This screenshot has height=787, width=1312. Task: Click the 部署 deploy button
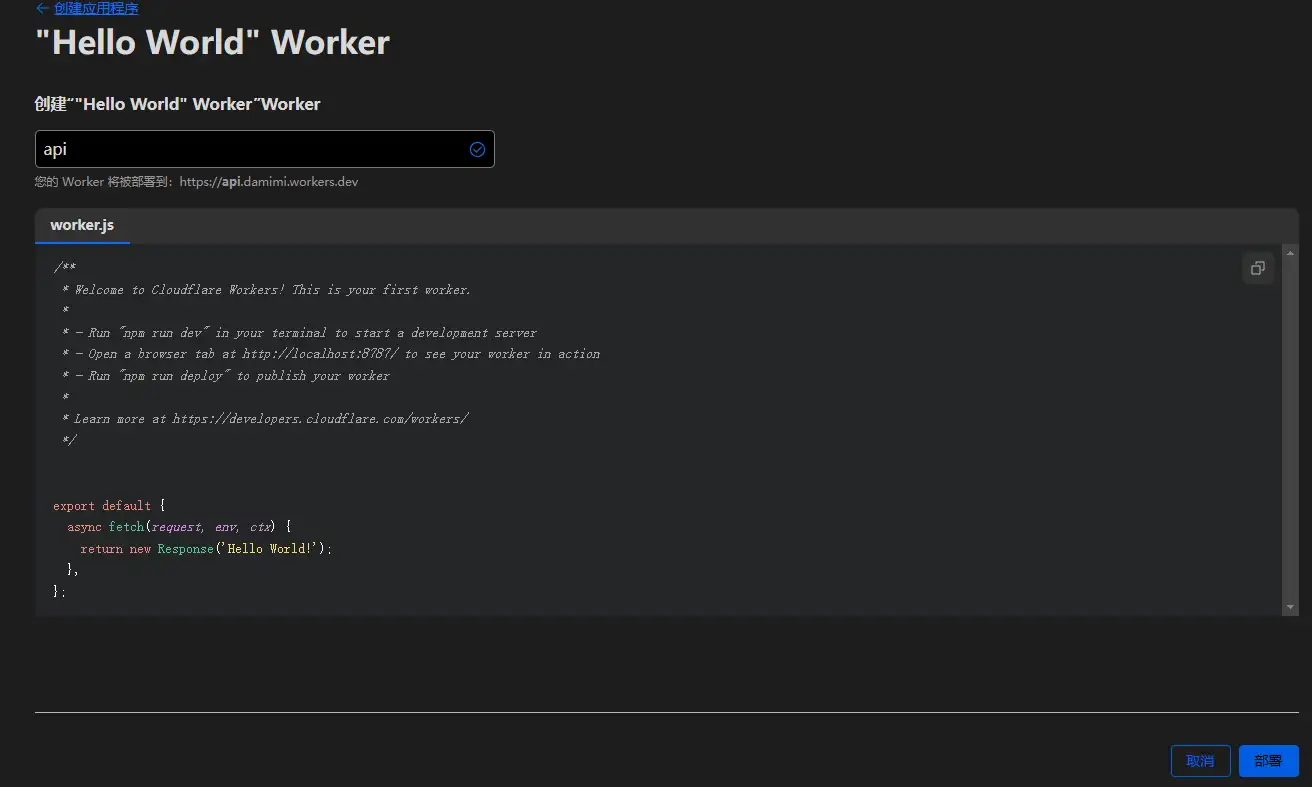[x=1268, y=761]
